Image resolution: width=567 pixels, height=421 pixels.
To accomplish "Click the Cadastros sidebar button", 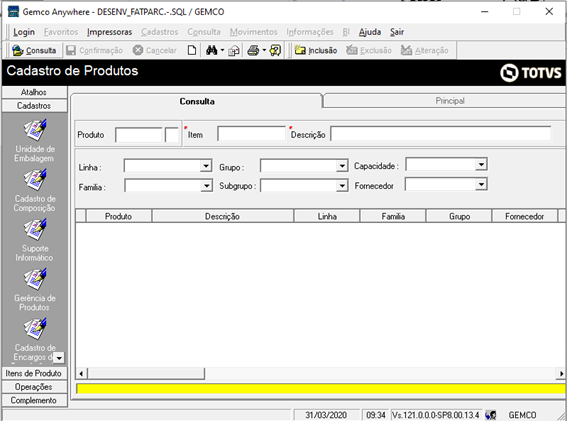I will (34, 106).
